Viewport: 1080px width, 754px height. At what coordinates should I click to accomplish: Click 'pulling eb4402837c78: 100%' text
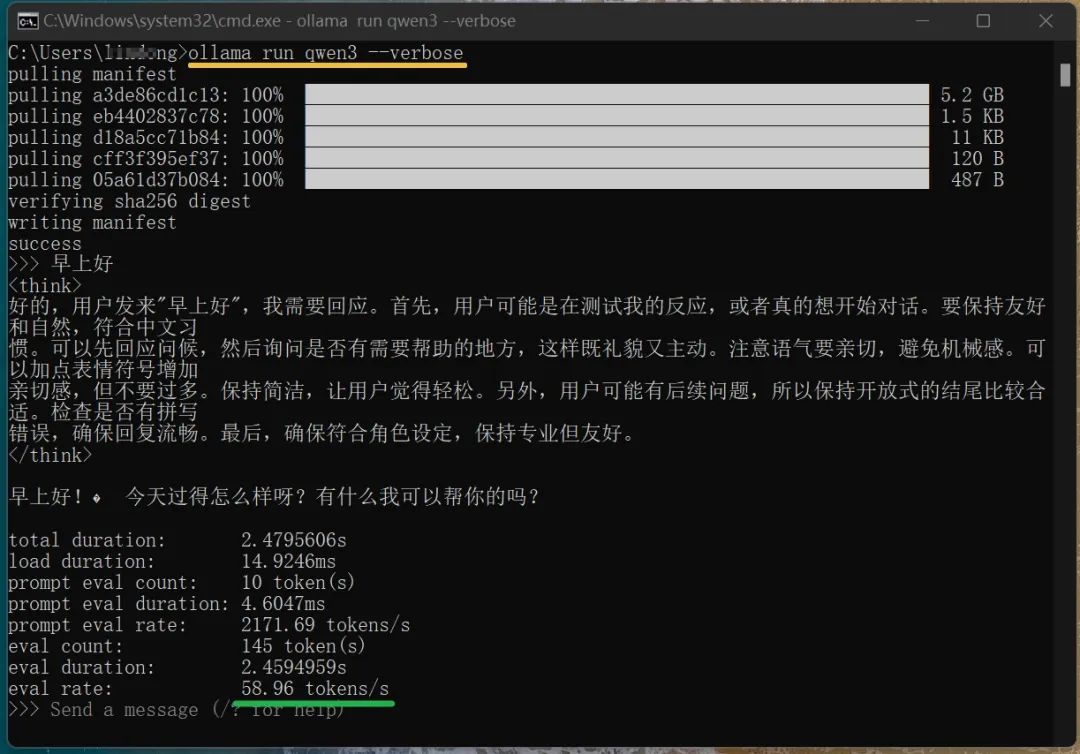(x=146, y=116)
